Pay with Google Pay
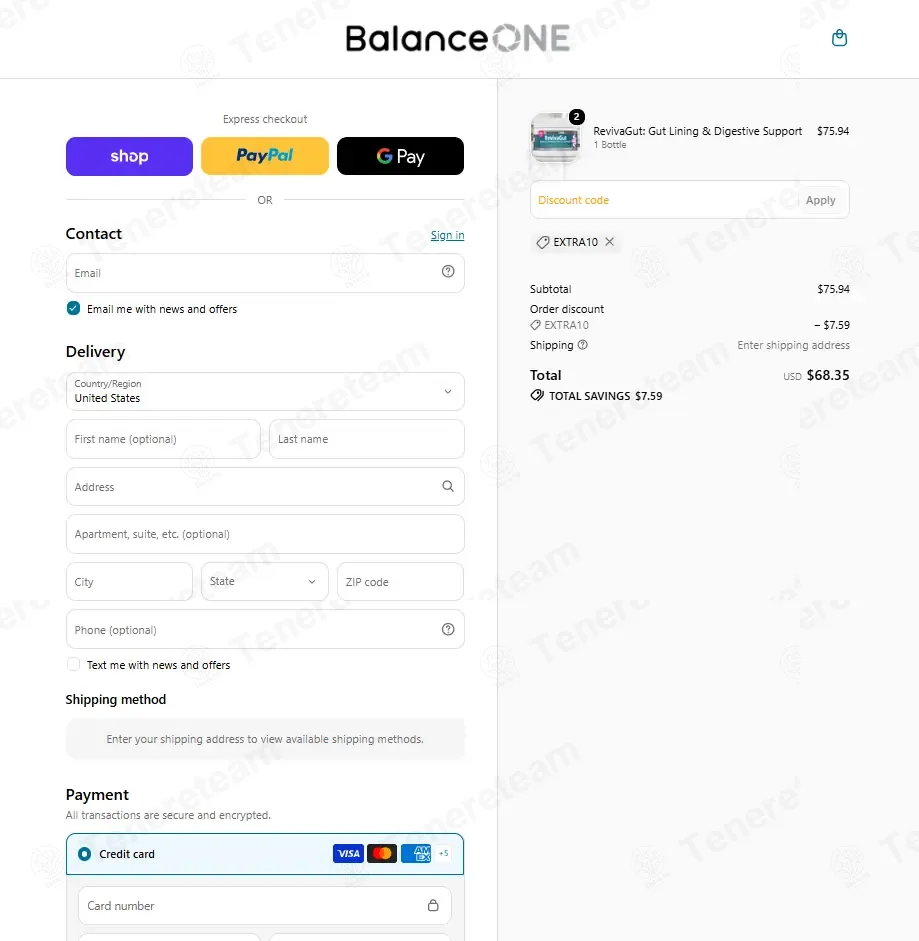Viewport: 919px width, 941px height. coord(400,156)
